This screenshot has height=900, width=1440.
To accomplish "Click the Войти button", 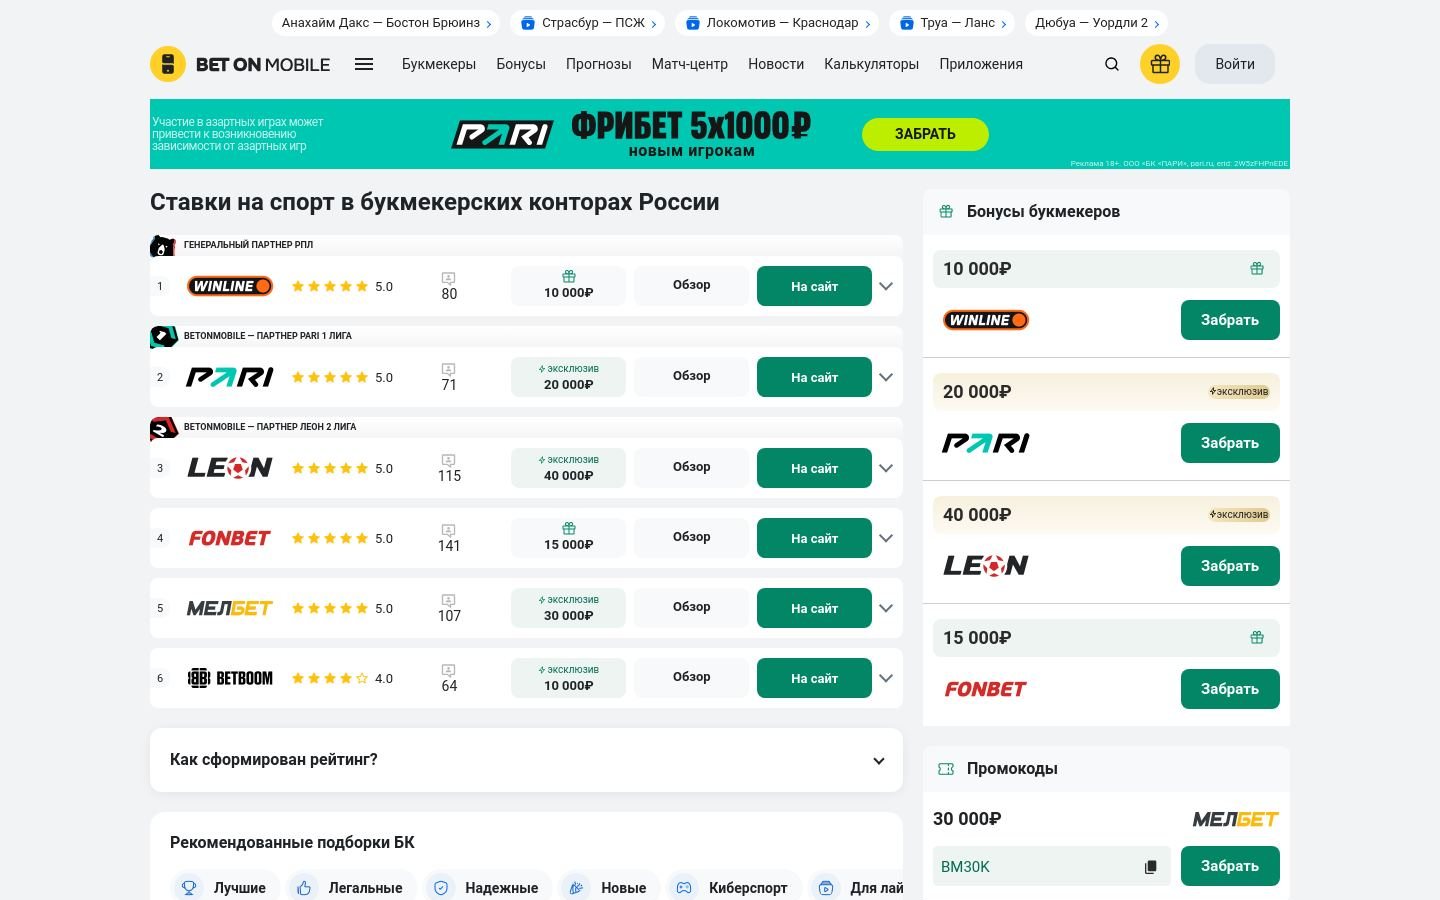I will [x=1235, y=64].
